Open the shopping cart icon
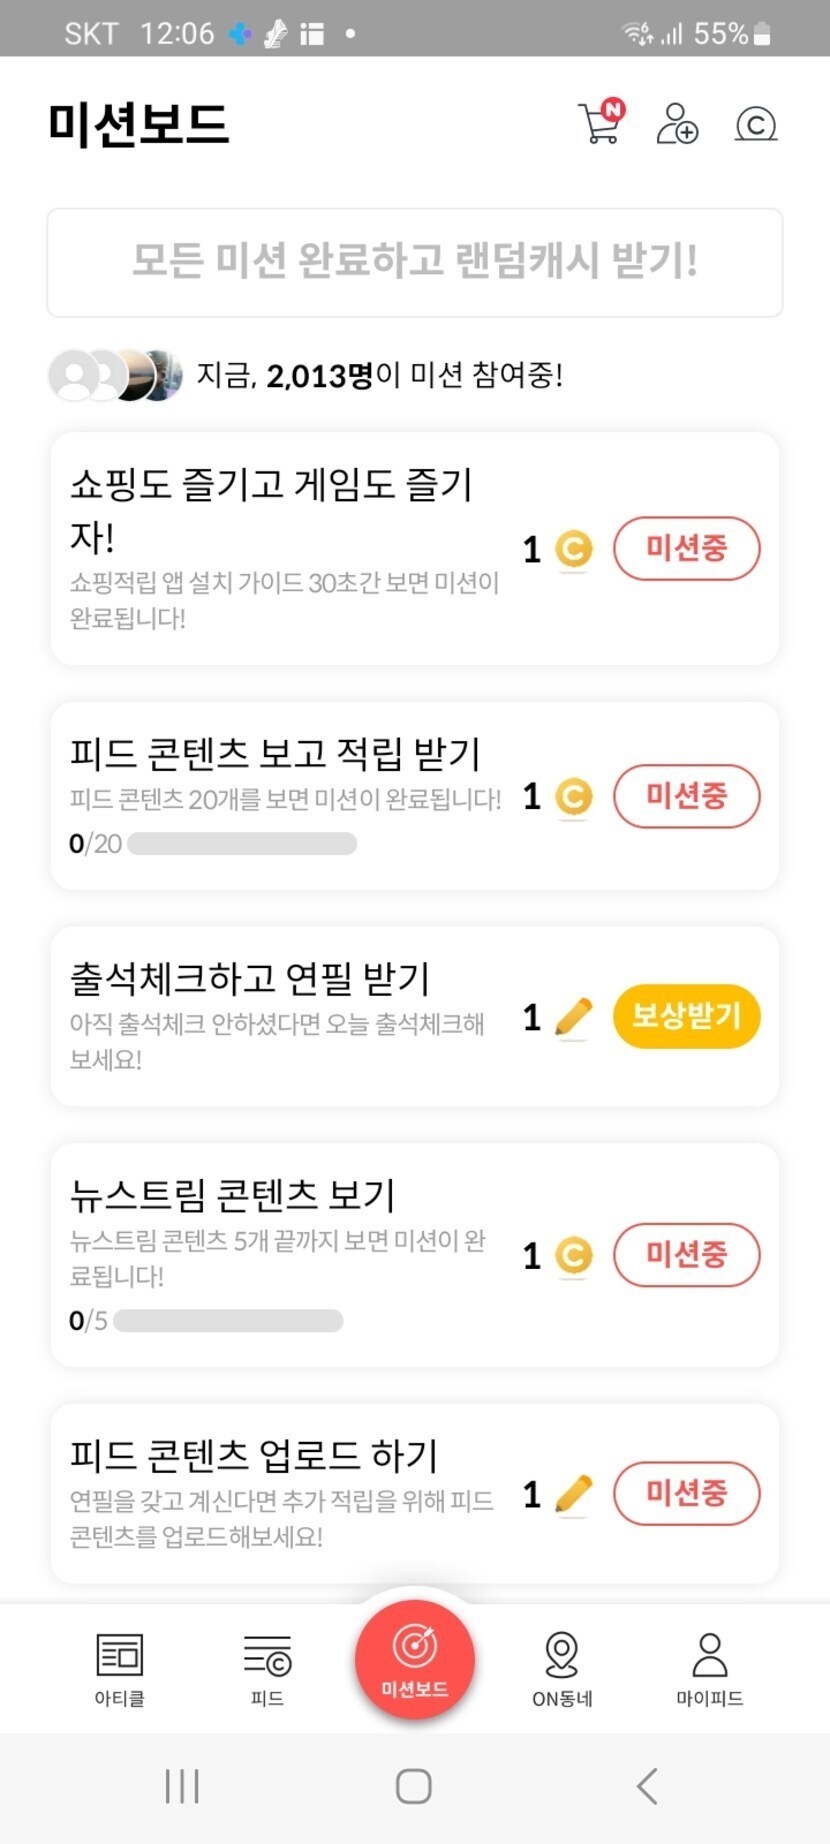 coord(600,124)
